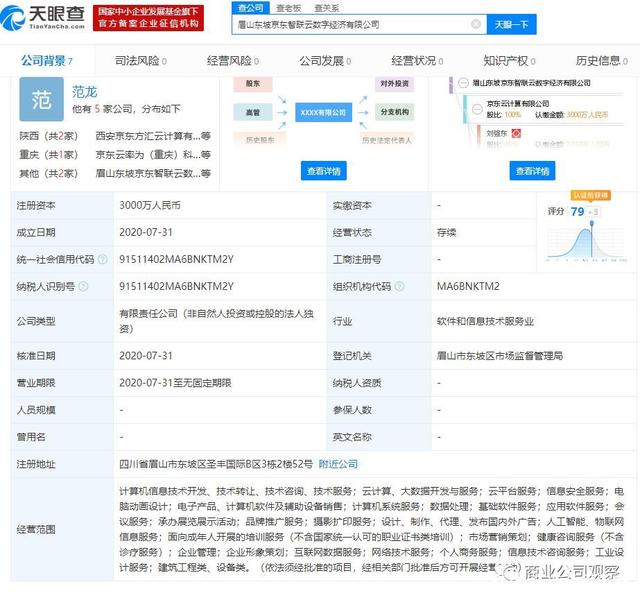Image resolution: width=640 pixels, height=600 pixels.
Task: Click the 分支机构 box in diagram
Action: (x=394, y=112)
